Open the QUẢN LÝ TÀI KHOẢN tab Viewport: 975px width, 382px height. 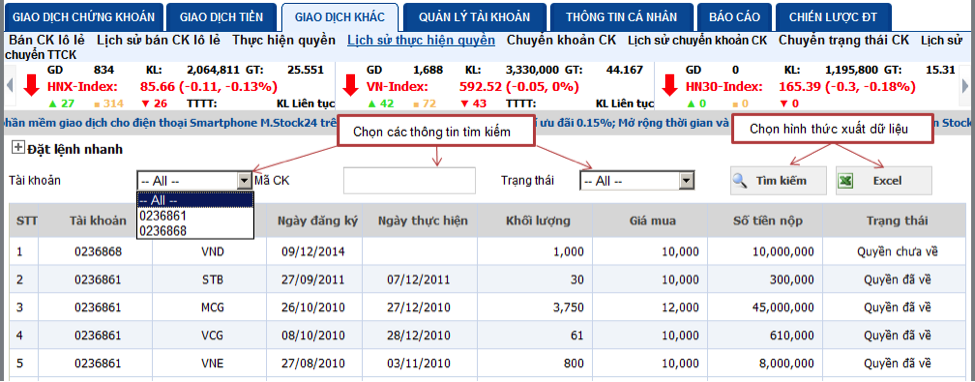point(474,17)
